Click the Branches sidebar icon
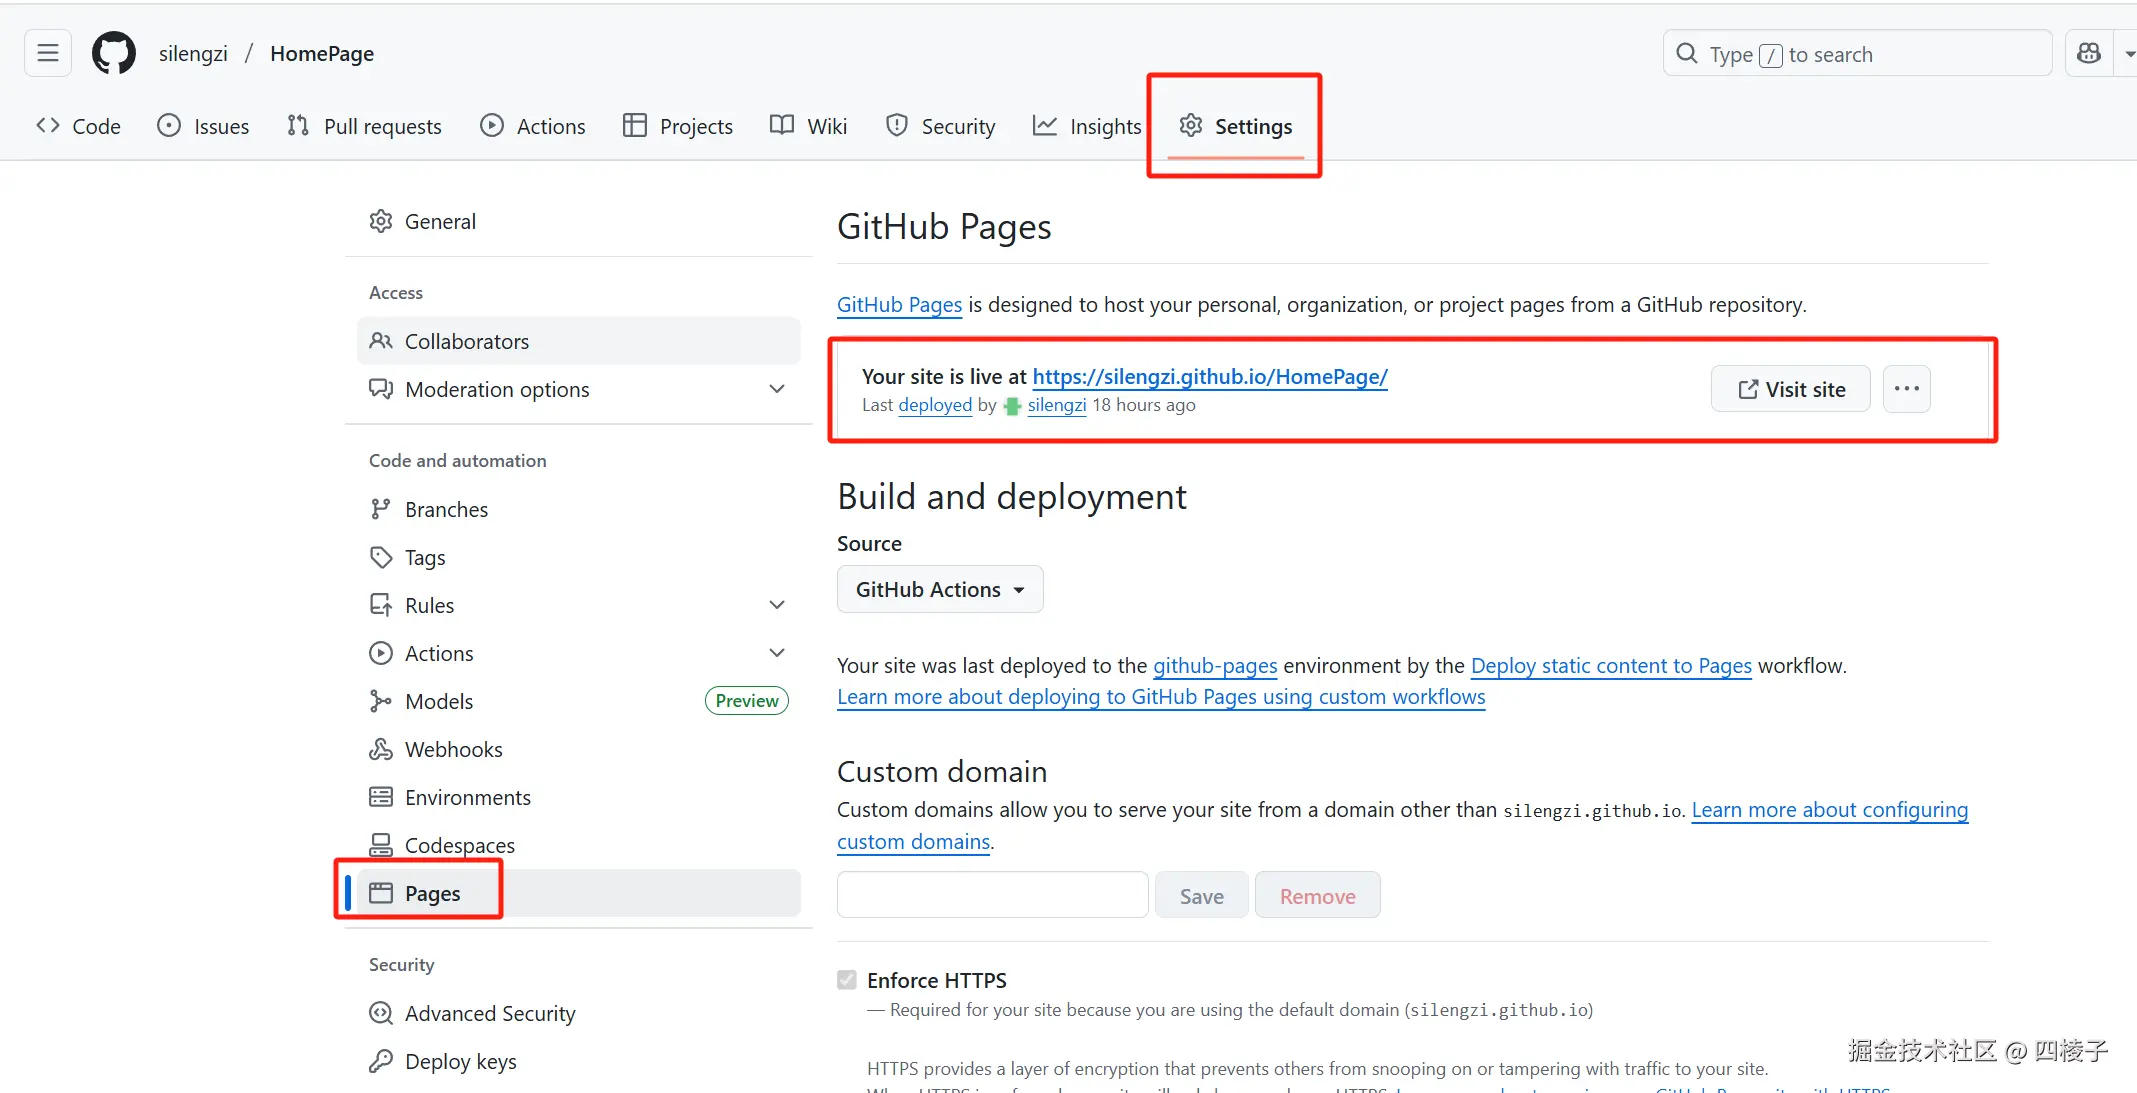 click(381, 509)
